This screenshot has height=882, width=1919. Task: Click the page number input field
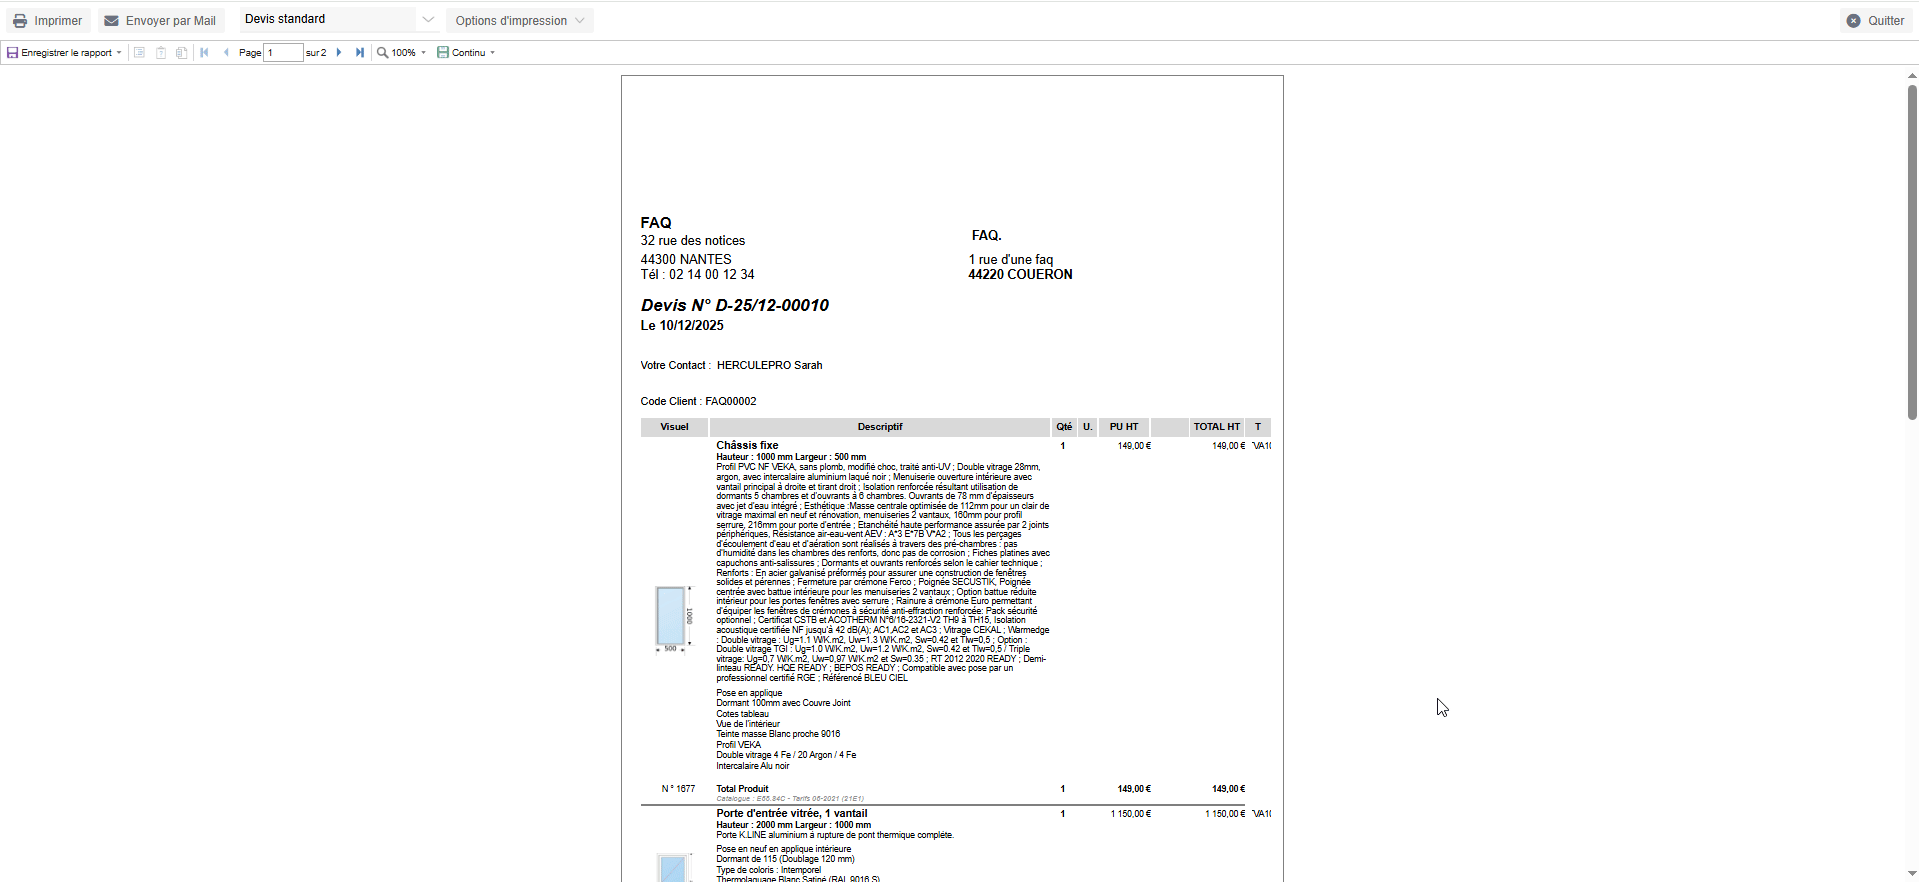pos(283,53)
